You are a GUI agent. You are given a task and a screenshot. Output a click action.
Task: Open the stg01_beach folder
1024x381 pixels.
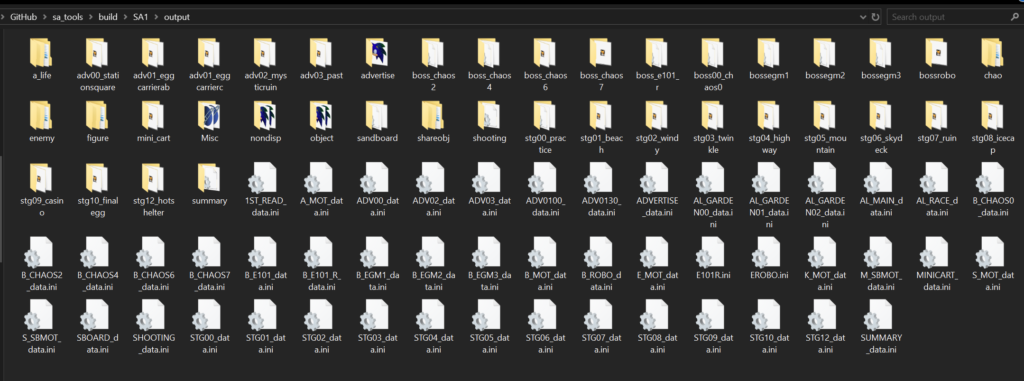click(601, 127)
